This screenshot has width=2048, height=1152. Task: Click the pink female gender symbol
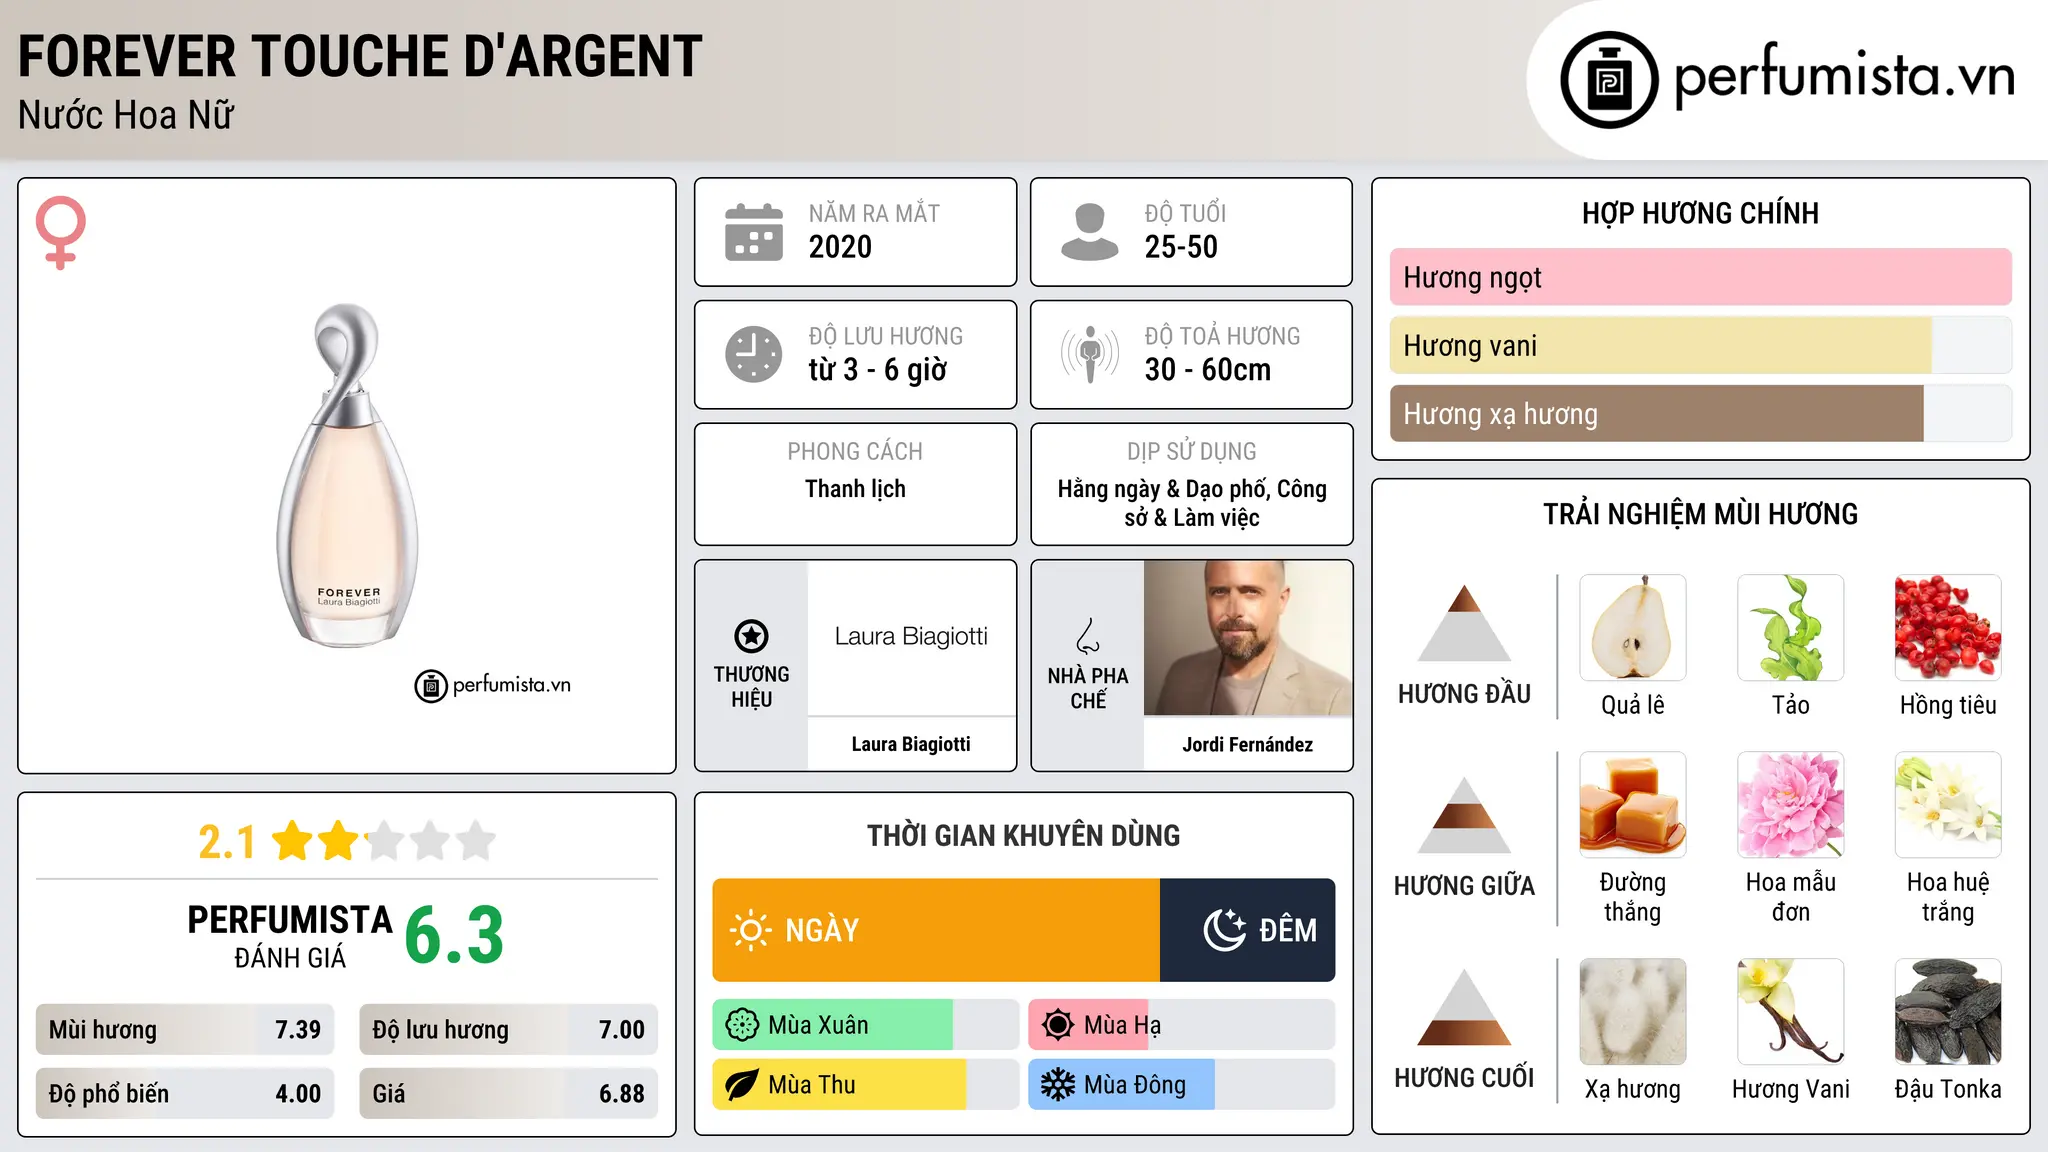(60, 232)
